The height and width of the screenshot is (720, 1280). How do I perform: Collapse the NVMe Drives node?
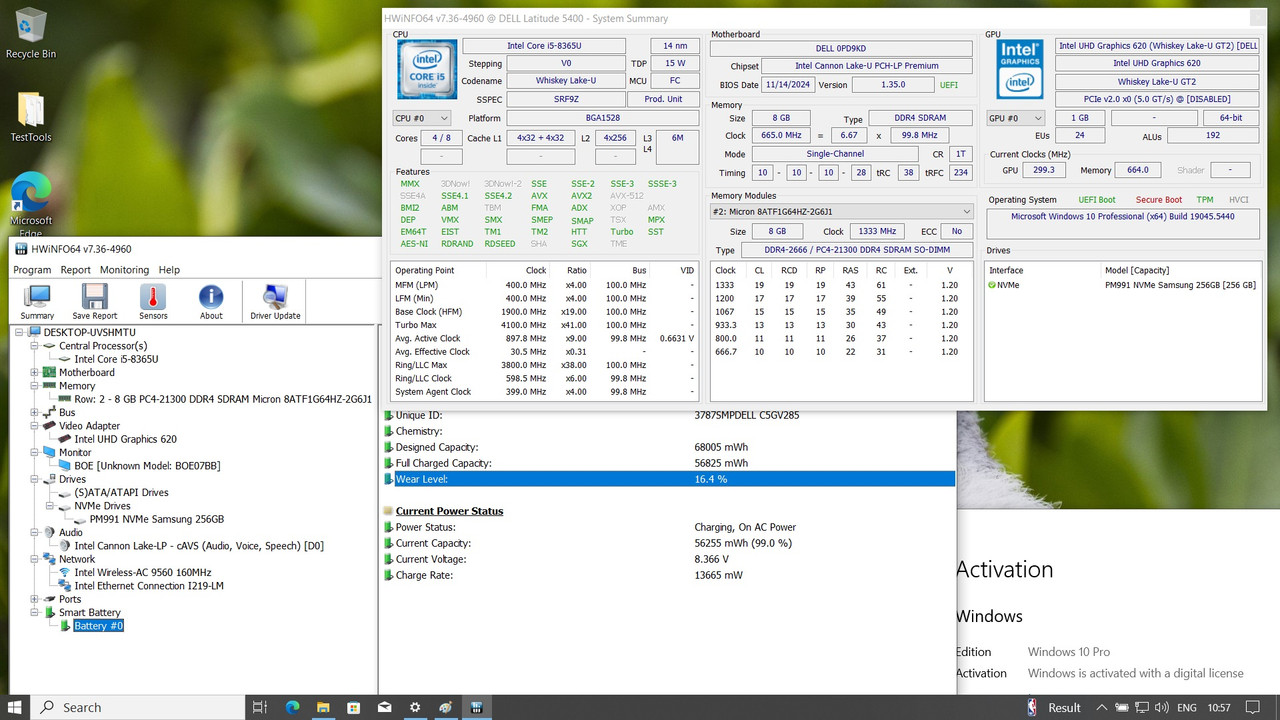[x=50, y=505]
